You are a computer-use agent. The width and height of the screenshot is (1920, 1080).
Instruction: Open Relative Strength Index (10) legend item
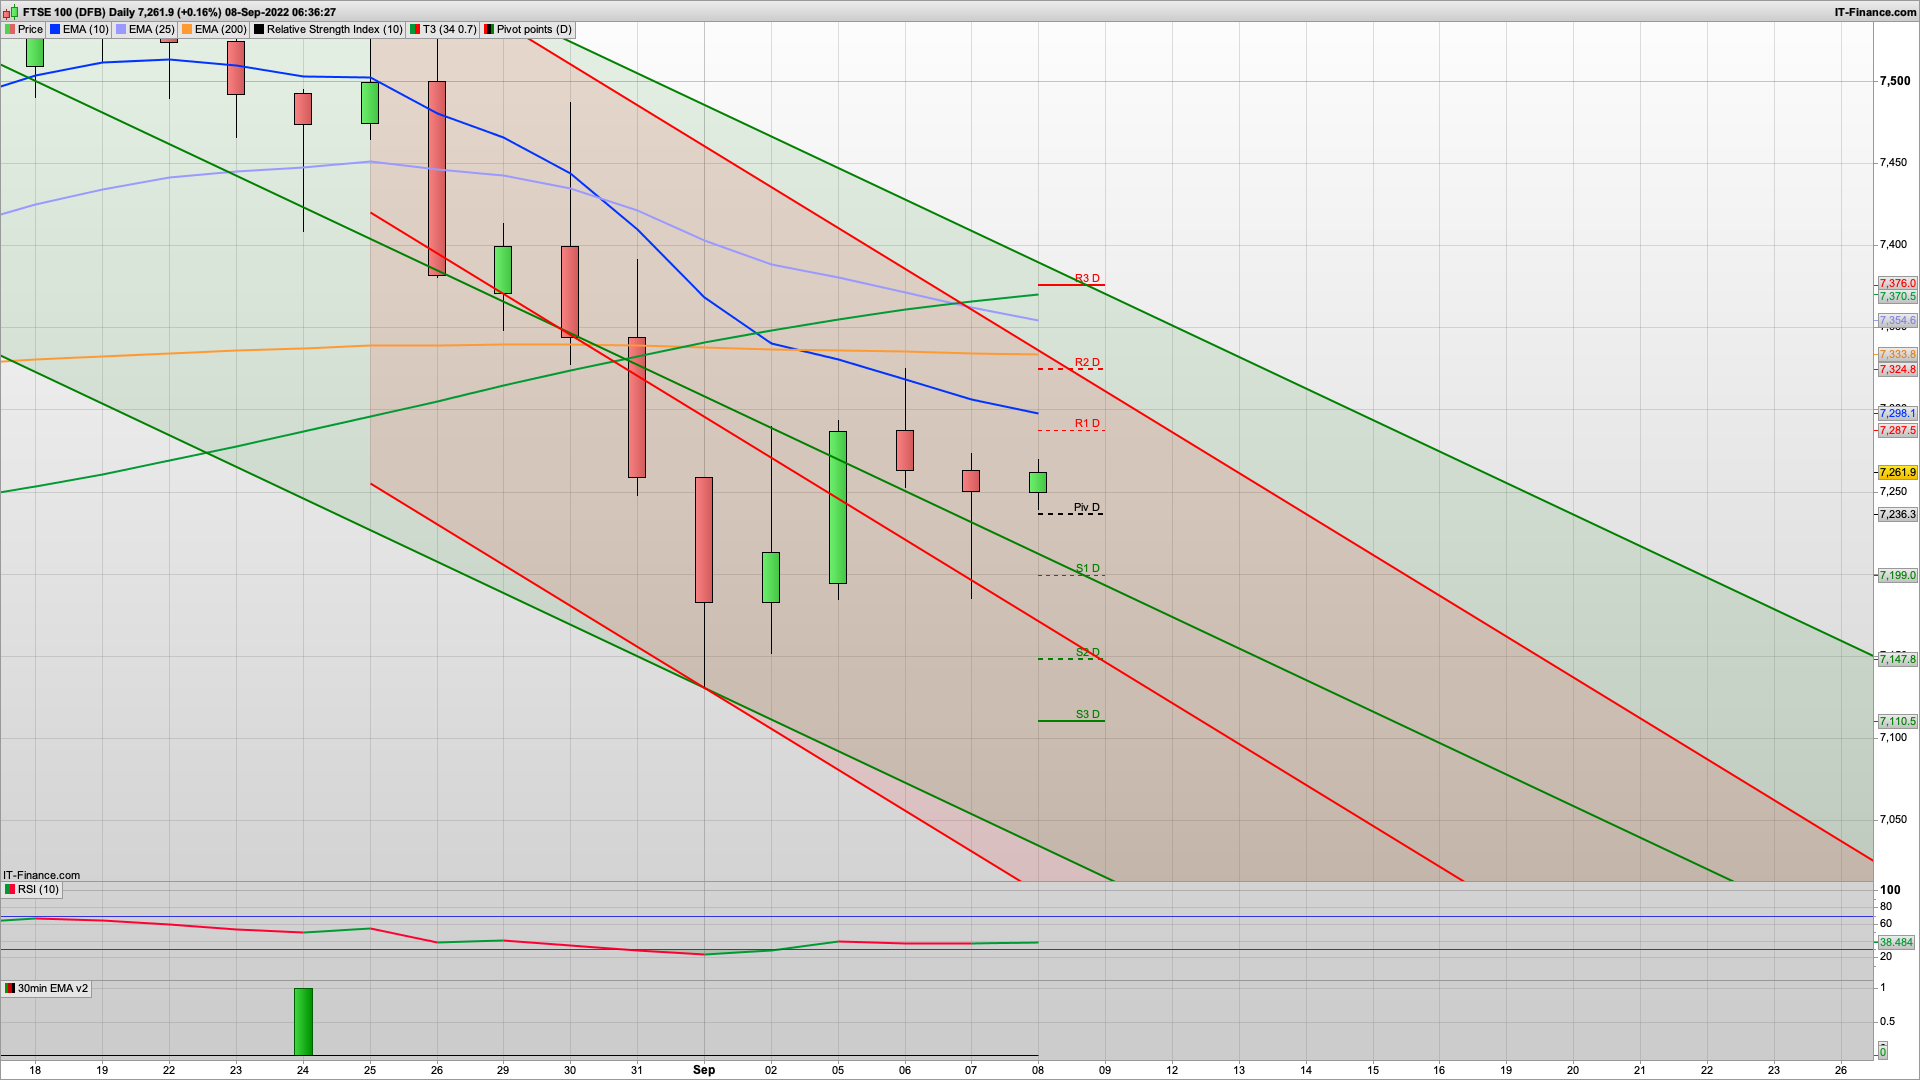coord(328,29)
